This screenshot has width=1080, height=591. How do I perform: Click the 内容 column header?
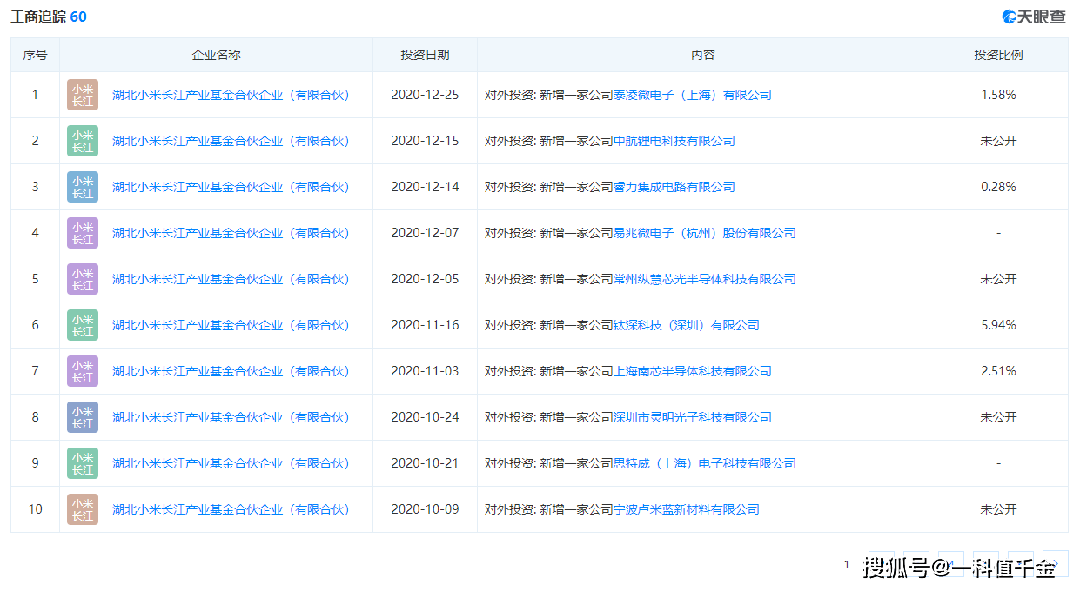coord(703,55)
